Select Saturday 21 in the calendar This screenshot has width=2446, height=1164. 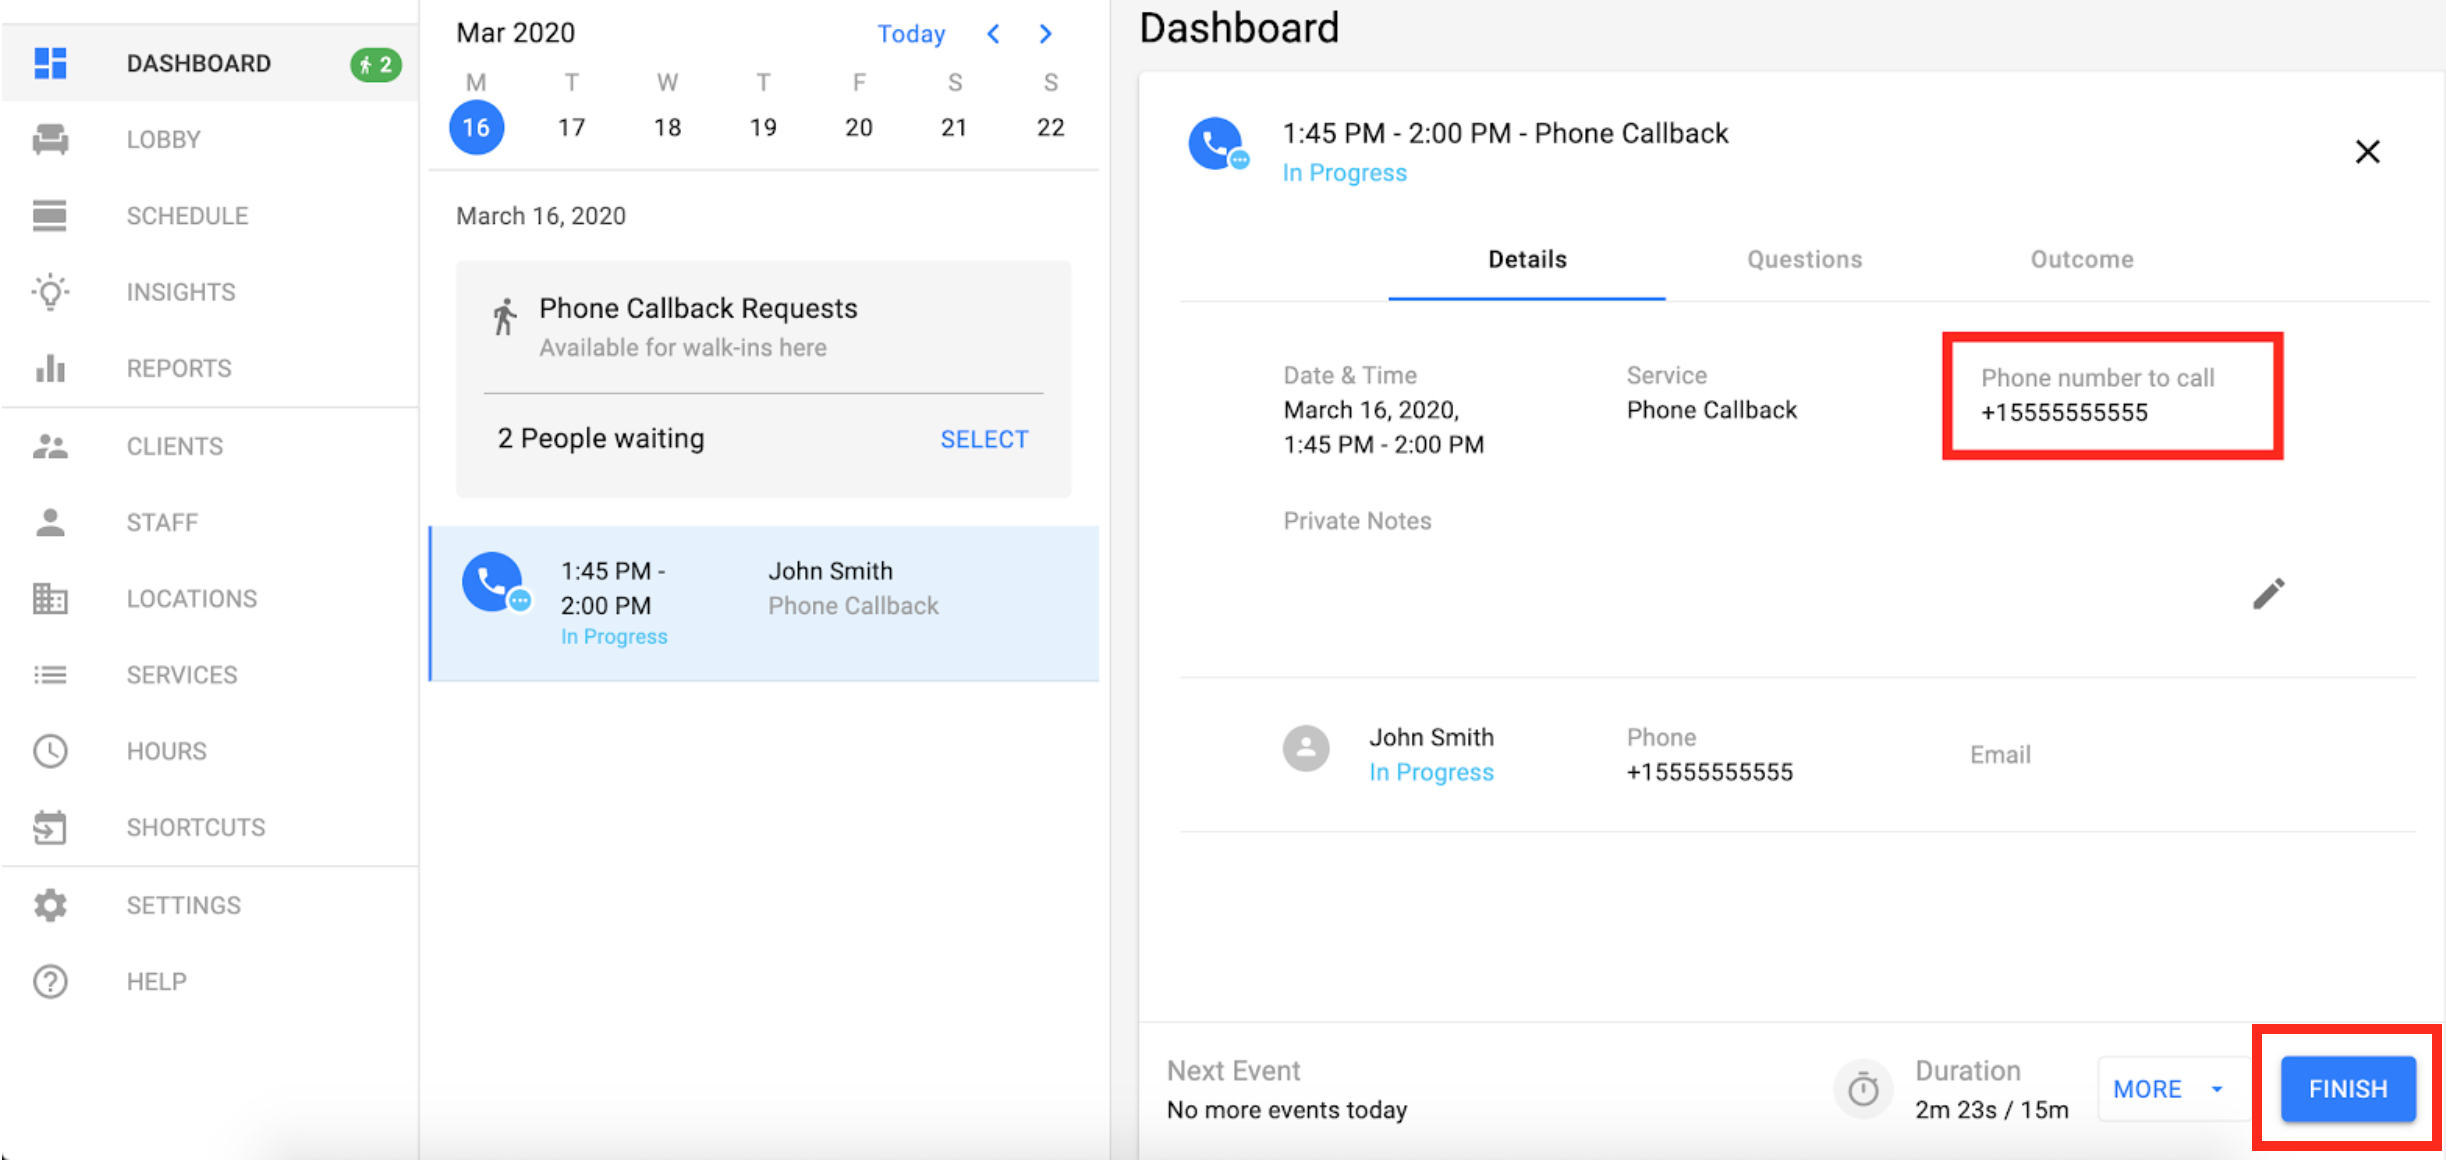pyautogui.click(x=954, y=127)
